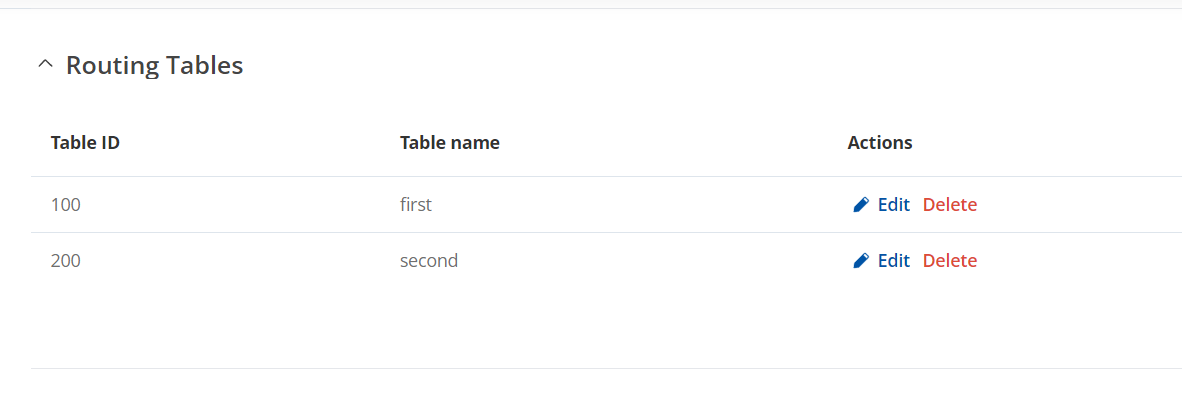Click empty space right of first row's Delete
1182x410 pixels.
click(1078, 205)
